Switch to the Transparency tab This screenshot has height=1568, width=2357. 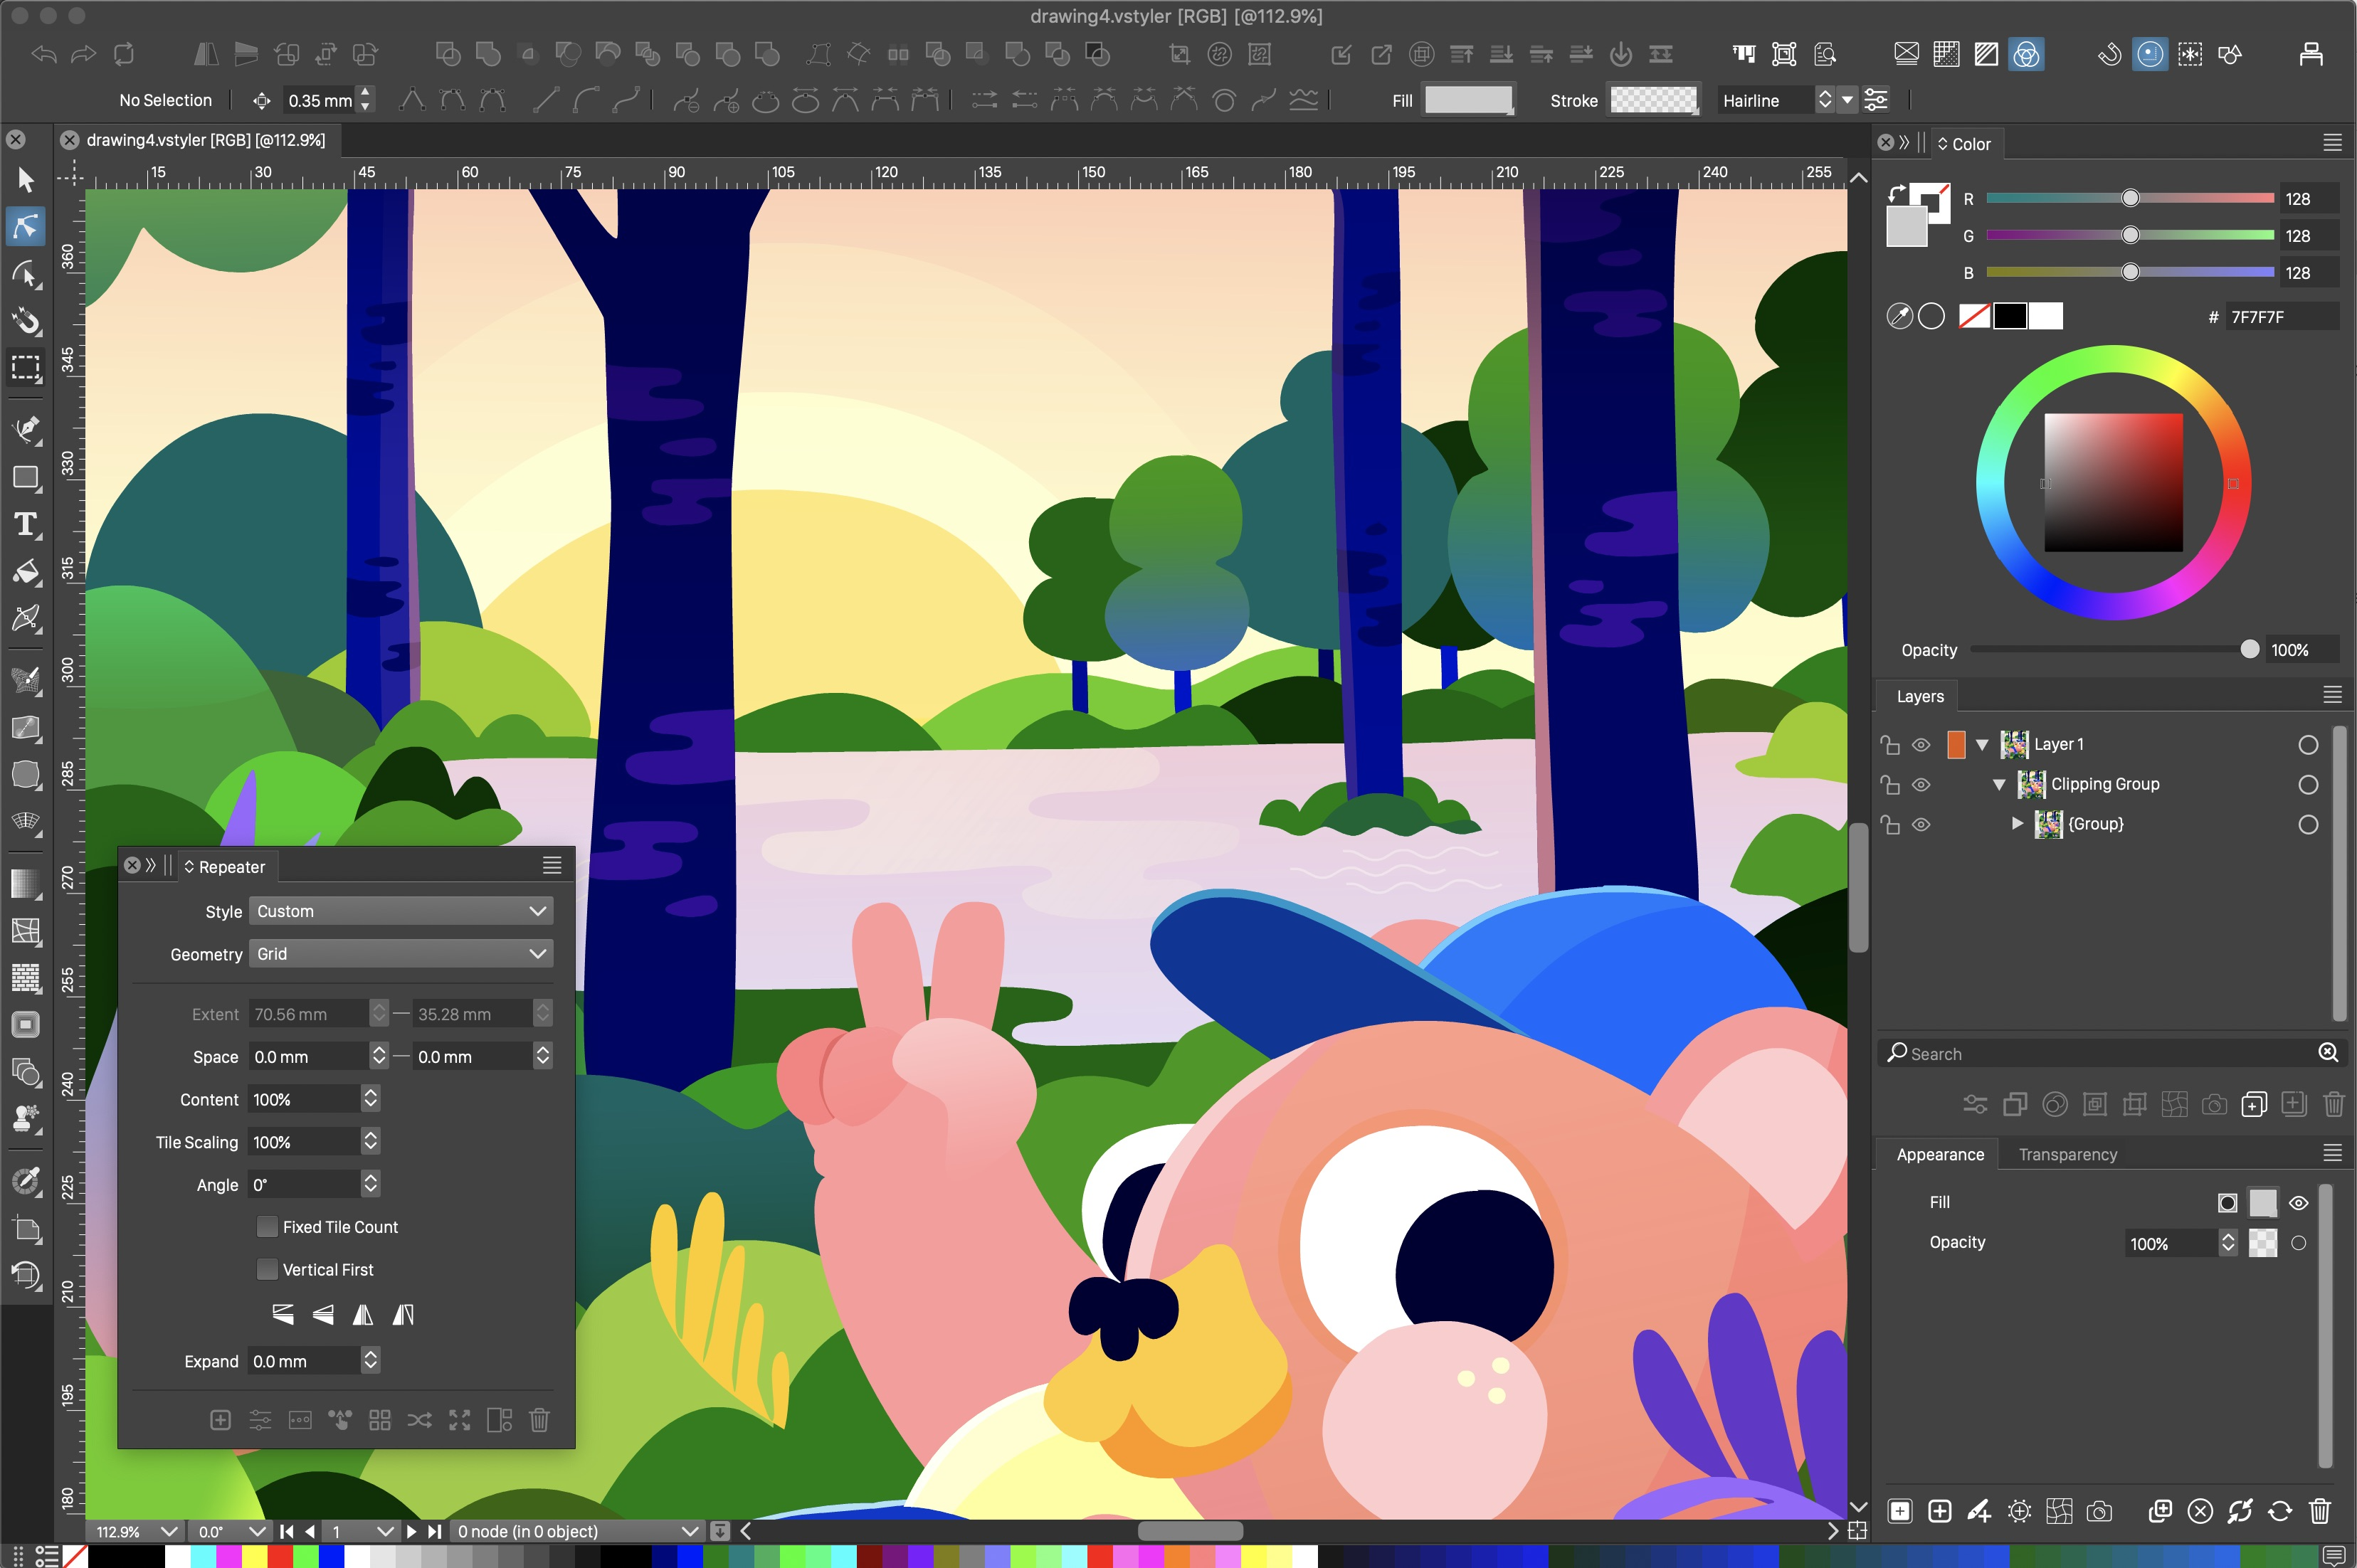(2067, 1154)
